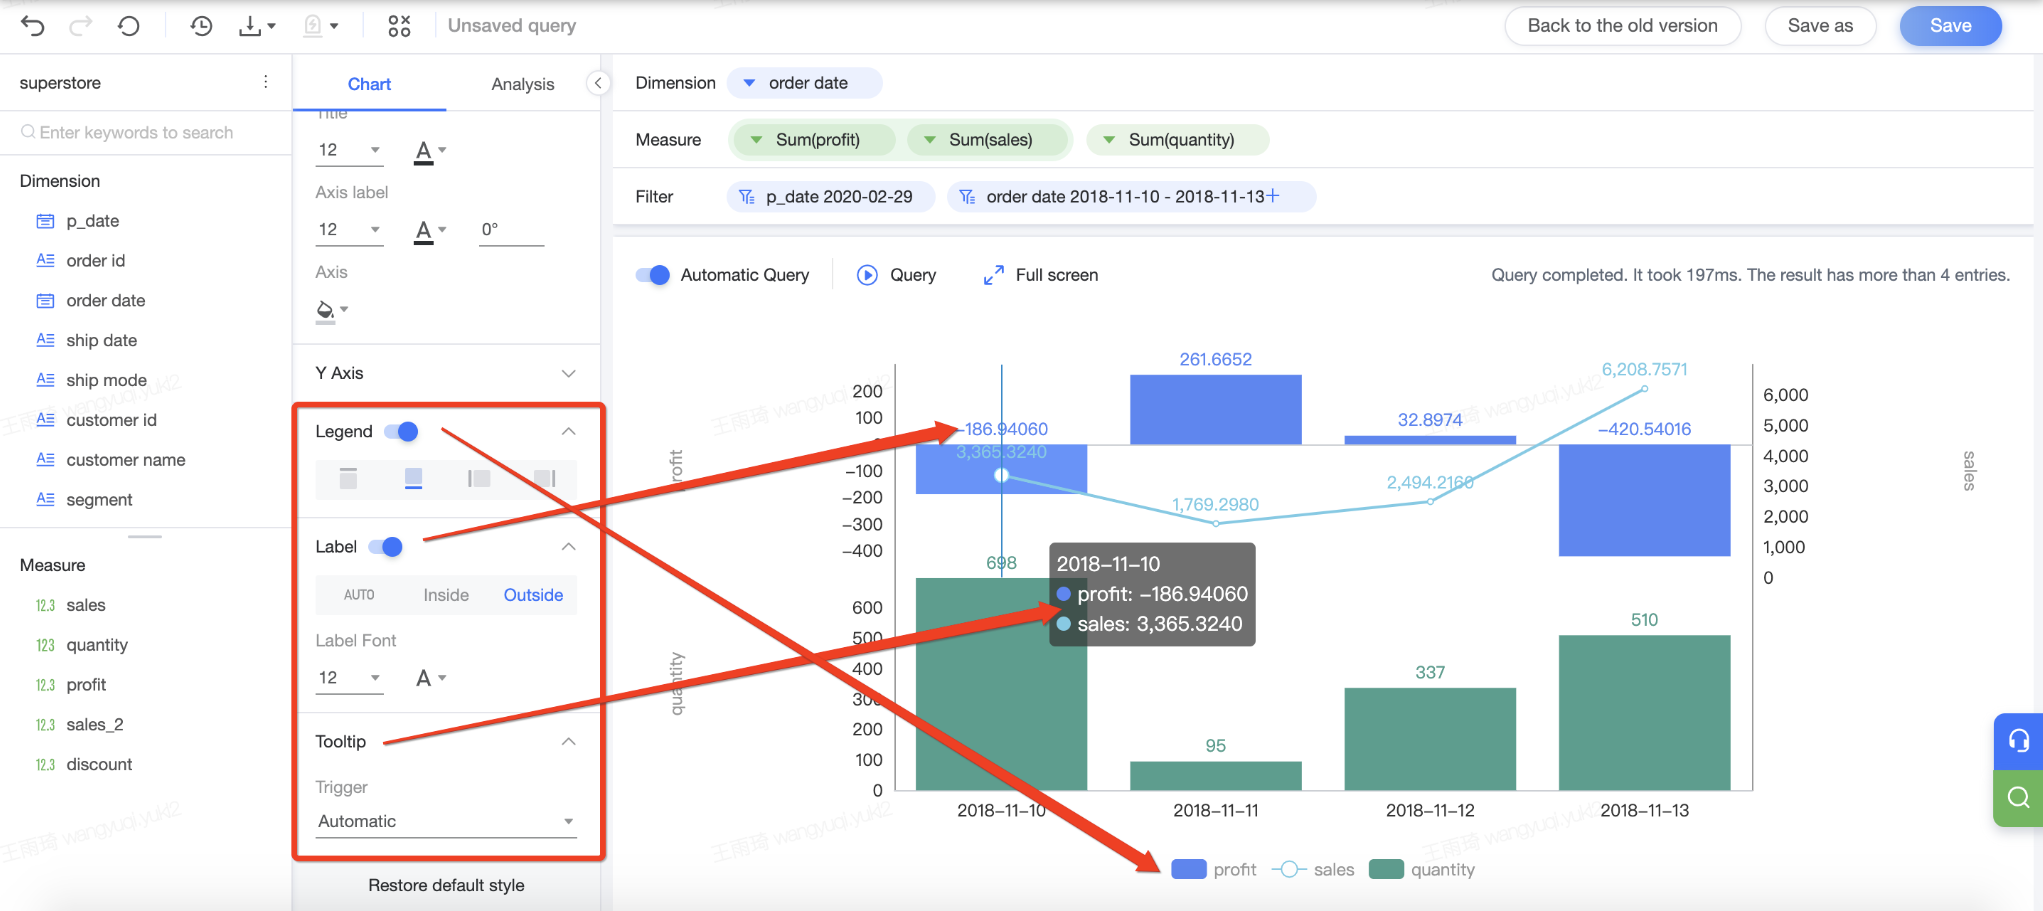
Task: Disable Automatic Query switch
Action: click(653, 275)
